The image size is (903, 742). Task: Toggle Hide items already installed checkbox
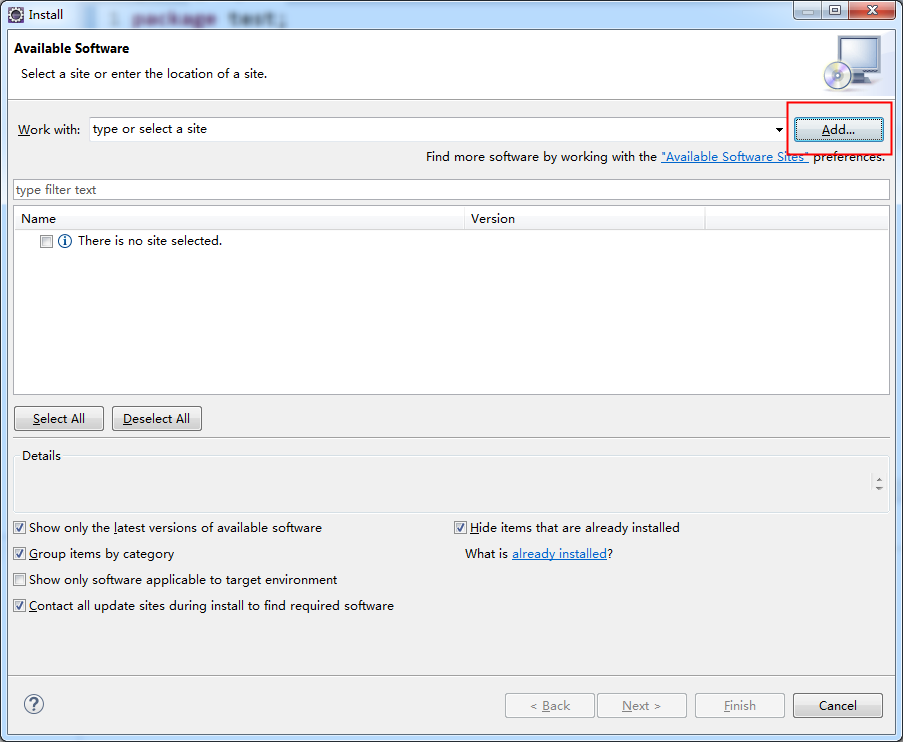[460, 528]
